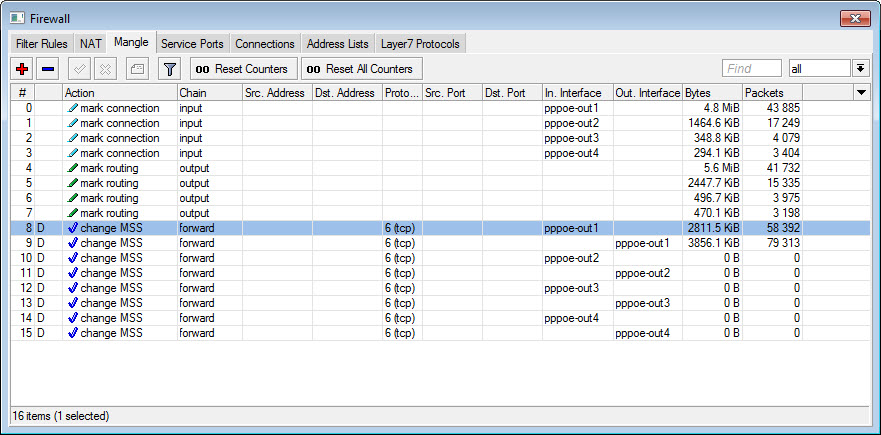Image resolution: width=881 pixels, height=435 pixels.
Task: Click the mark connection pencil icon in row 0
Action: coord(72,108)
